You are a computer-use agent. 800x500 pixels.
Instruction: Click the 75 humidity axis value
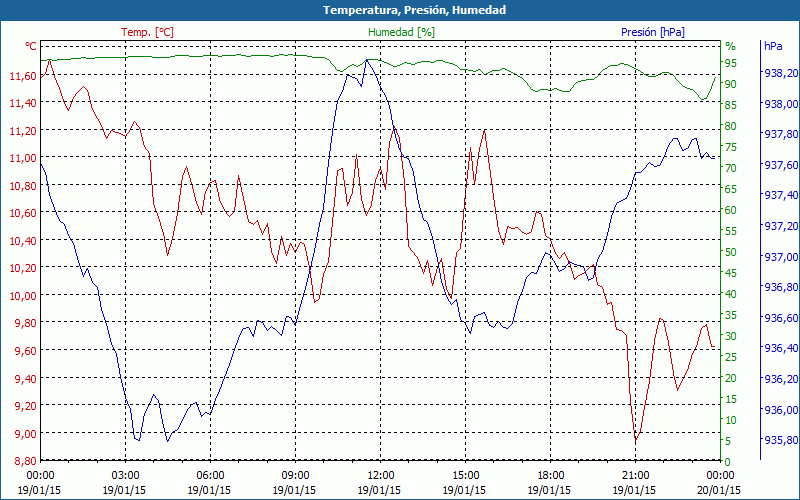tap(731, 147)
